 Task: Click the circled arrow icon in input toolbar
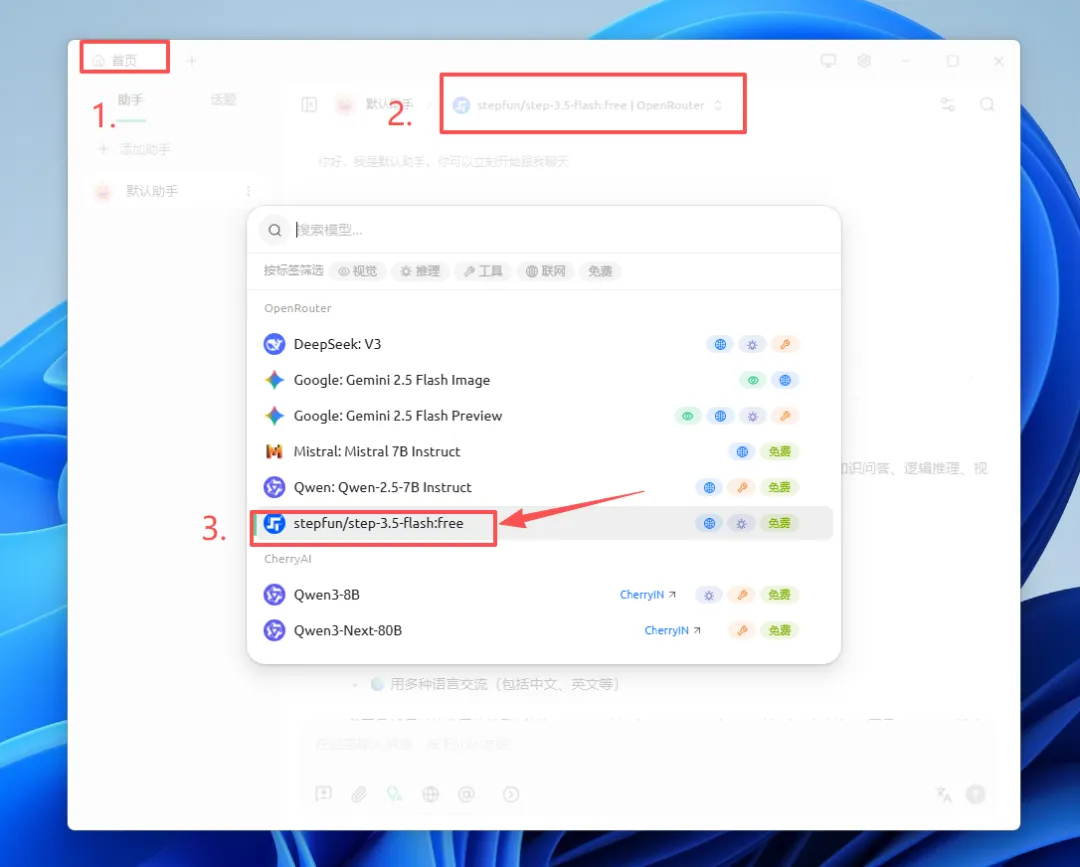click(510, 794)
